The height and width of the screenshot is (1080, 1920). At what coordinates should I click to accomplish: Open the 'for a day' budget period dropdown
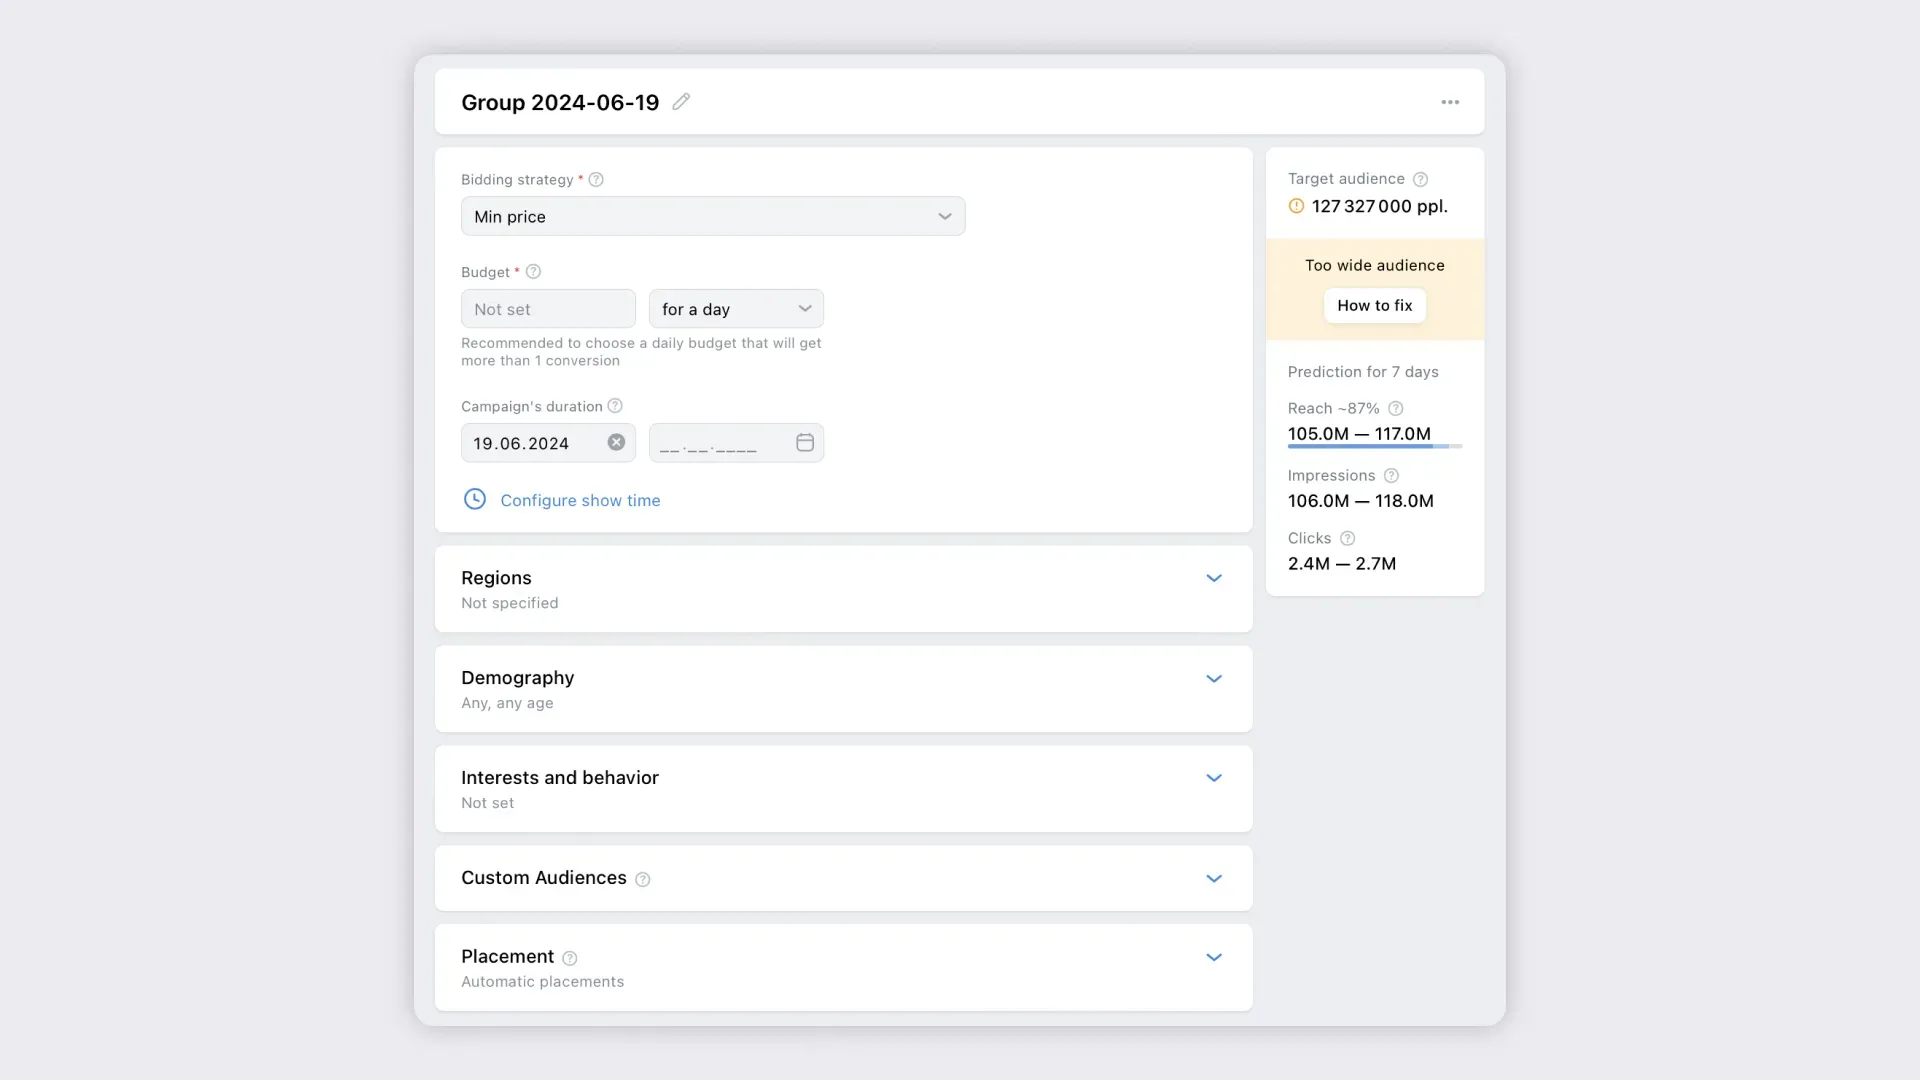[x=735, y=309]
